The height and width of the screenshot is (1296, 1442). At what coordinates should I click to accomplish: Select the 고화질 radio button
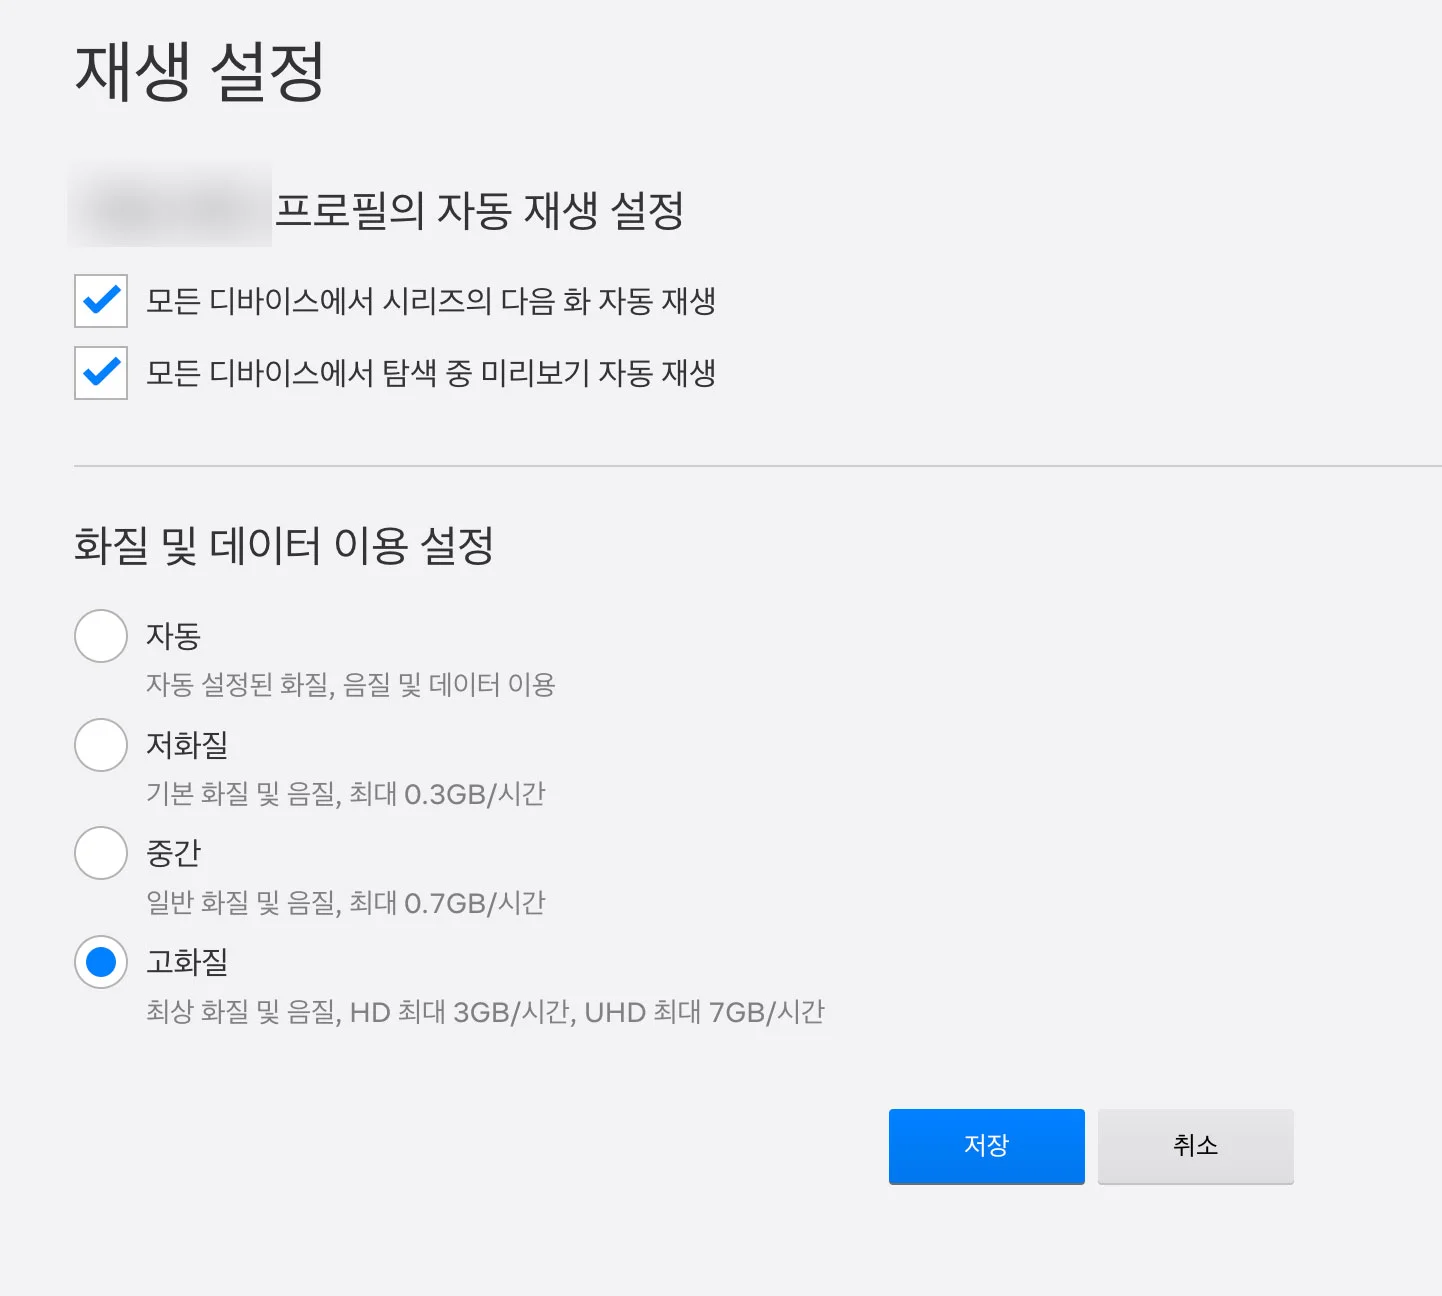tap(101, 962)
